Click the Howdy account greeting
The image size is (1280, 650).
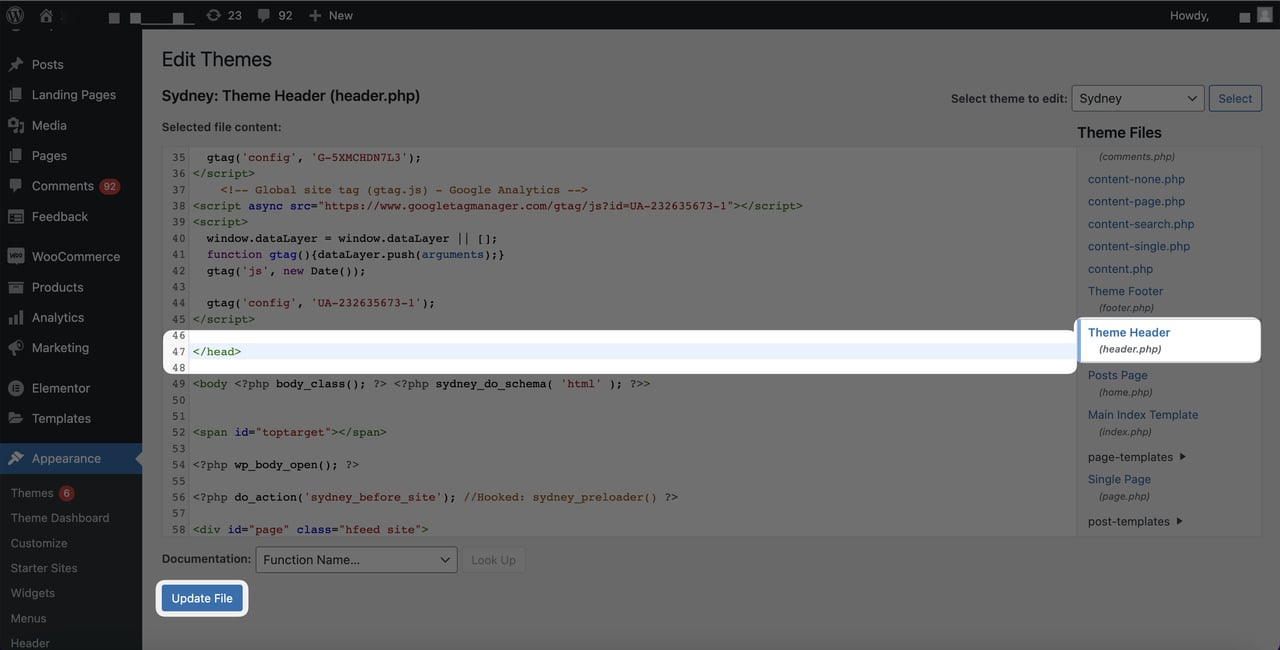[x=1189, y=15]
